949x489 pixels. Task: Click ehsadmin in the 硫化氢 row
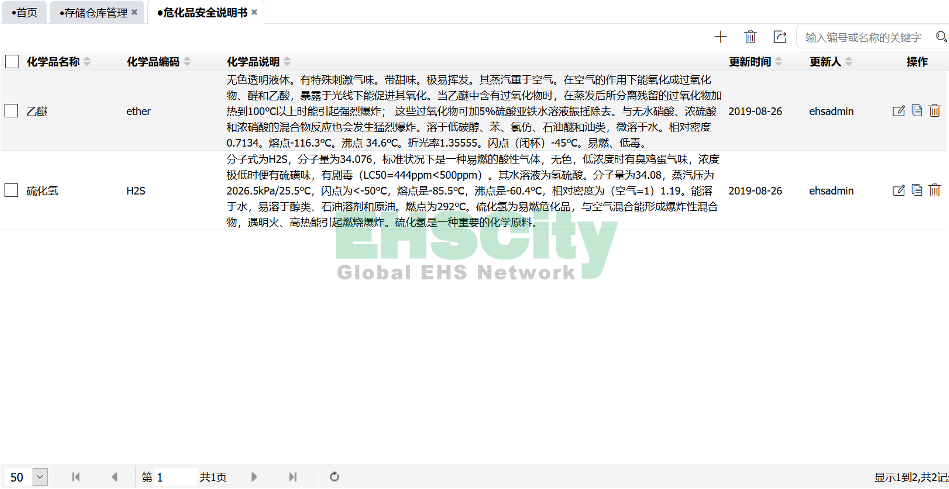pyautogui.click(x=832, y=191)
